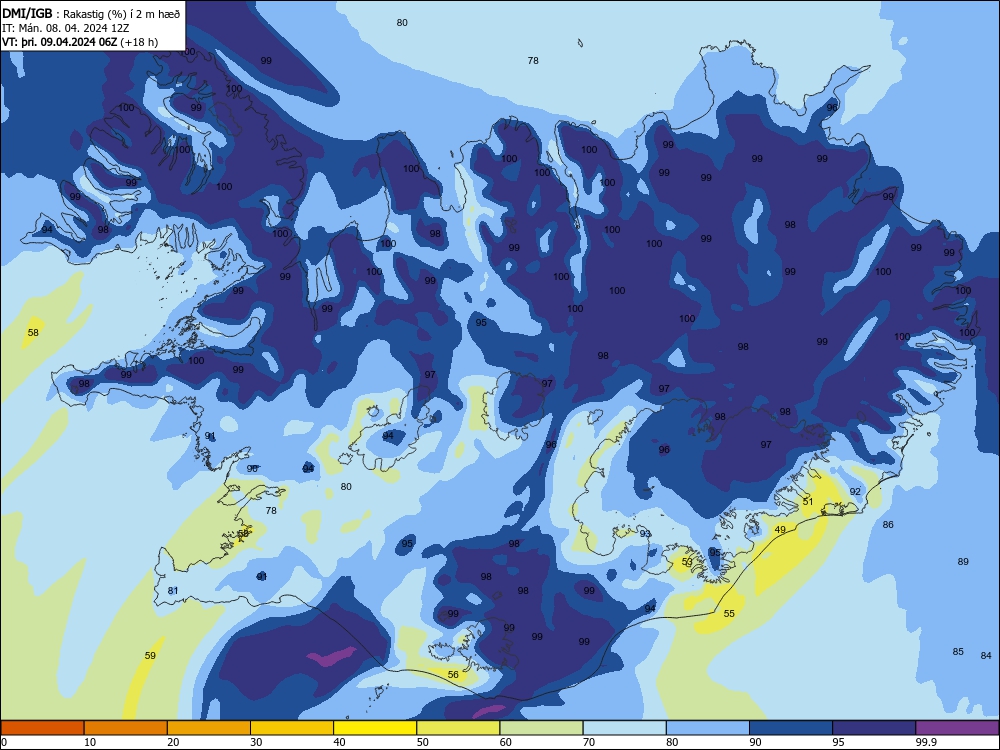The image size is (1000, 750).
Task: Click the '70' label under the color scale
Action: tap(589, 742)
